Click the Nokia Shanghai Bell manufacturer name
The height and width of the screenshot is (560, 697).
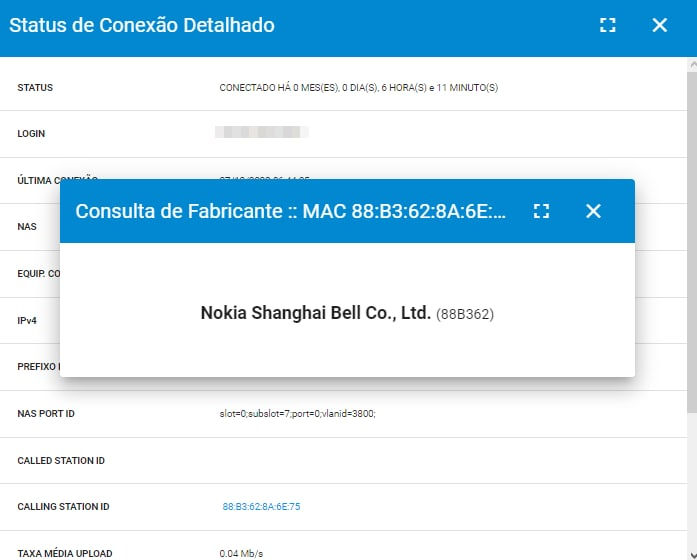tap(315, 313)
